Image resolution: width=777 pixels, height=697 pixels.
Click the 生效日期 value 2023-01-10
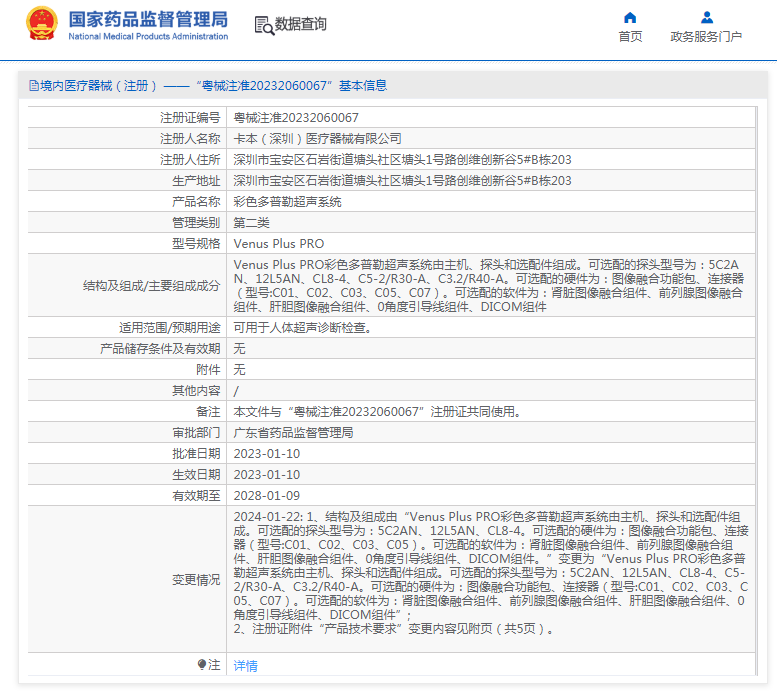coord(267,475)
